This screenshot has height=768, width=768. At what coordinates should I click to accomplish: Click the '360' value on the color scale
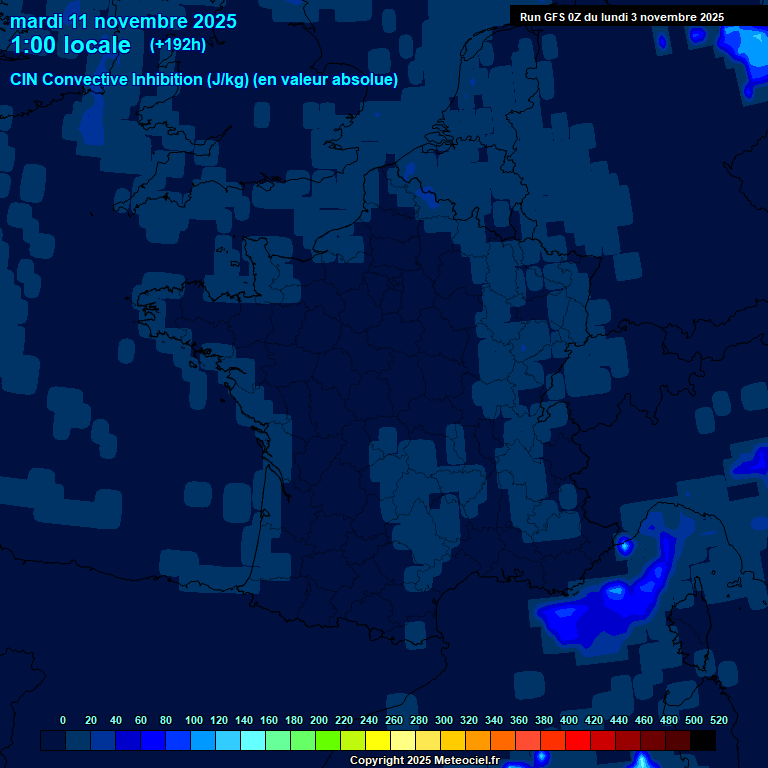click(519, 720)
